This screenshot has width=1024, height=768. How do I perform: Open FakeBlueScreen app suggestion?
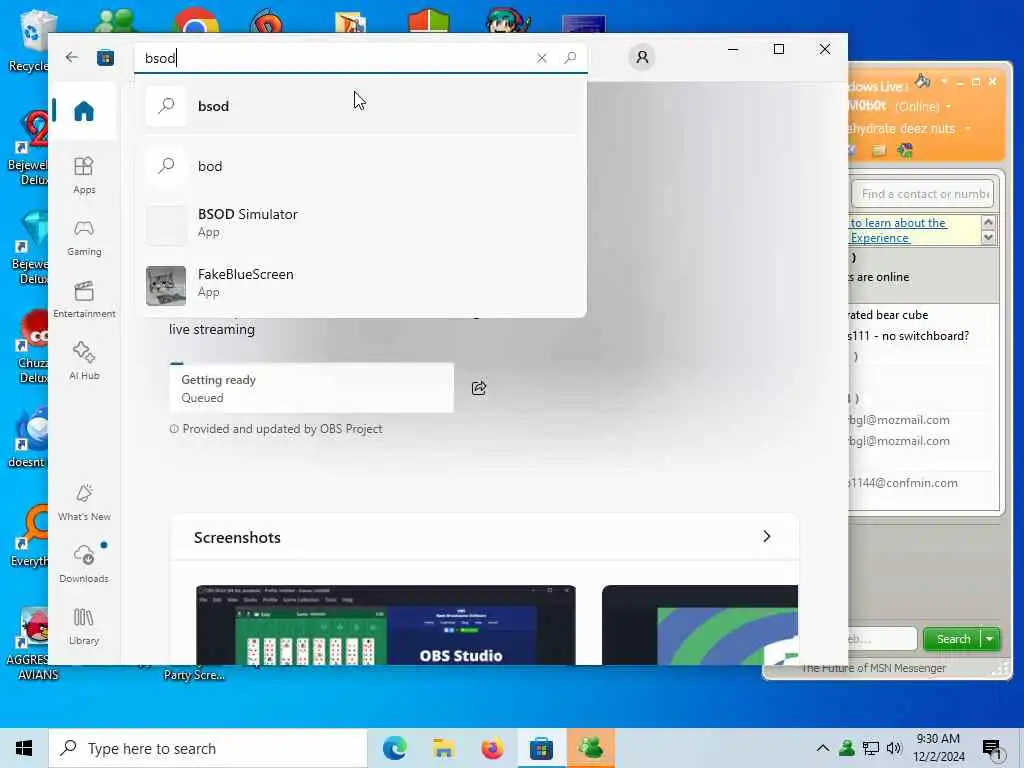click(x=361, y=284)
